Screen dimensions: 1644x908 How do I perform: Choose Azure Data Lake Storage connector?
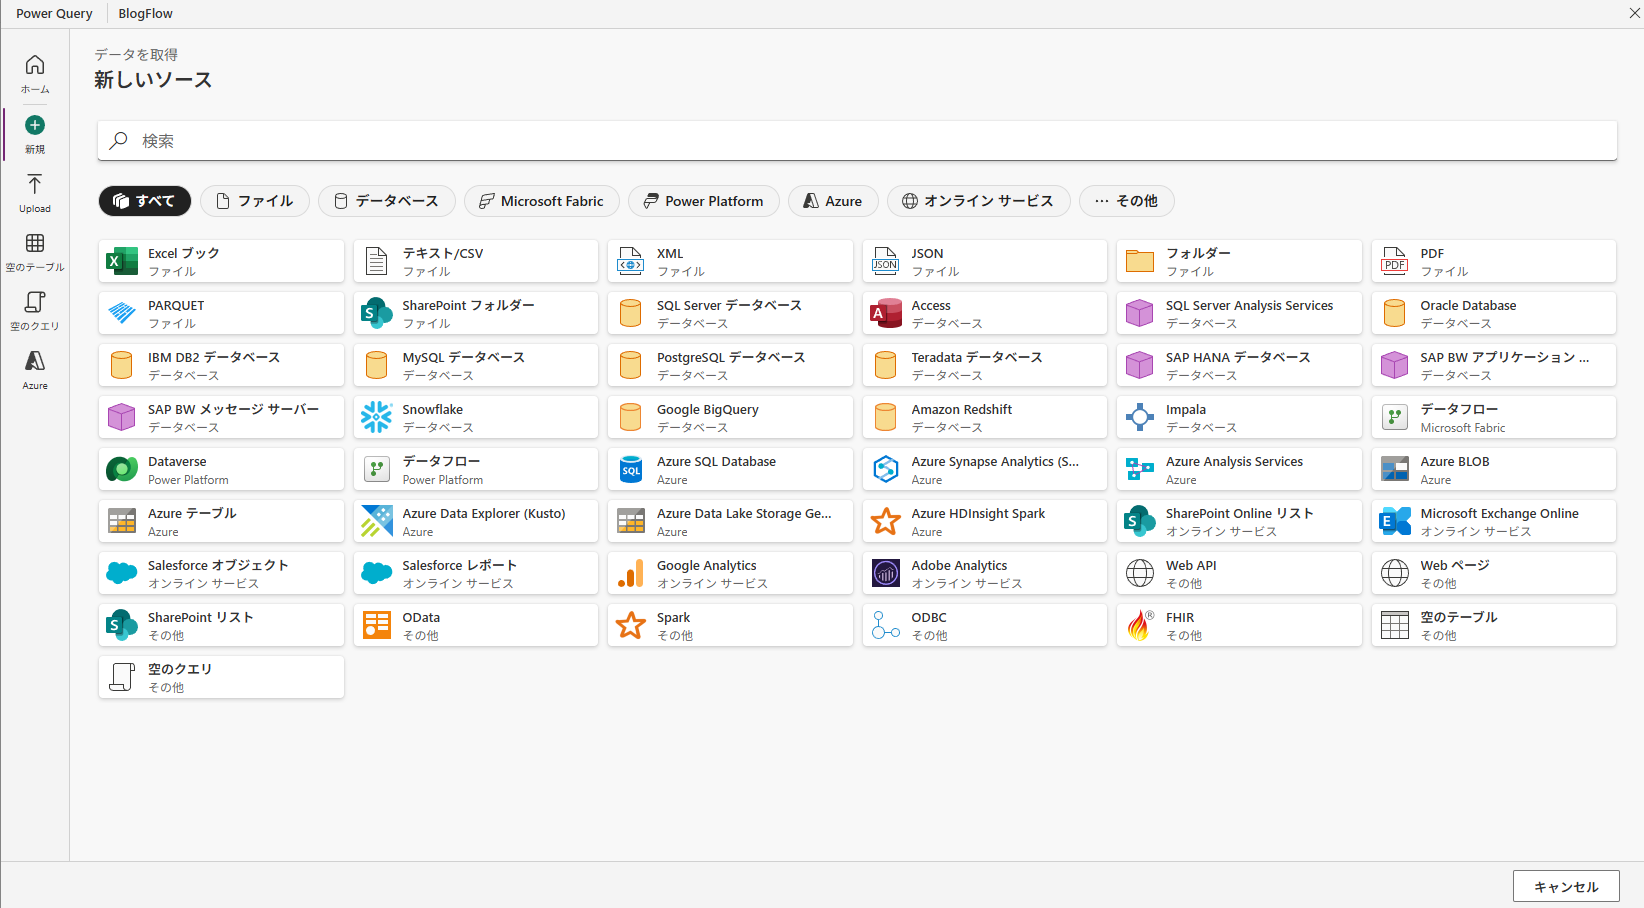(x=730, y=522)
